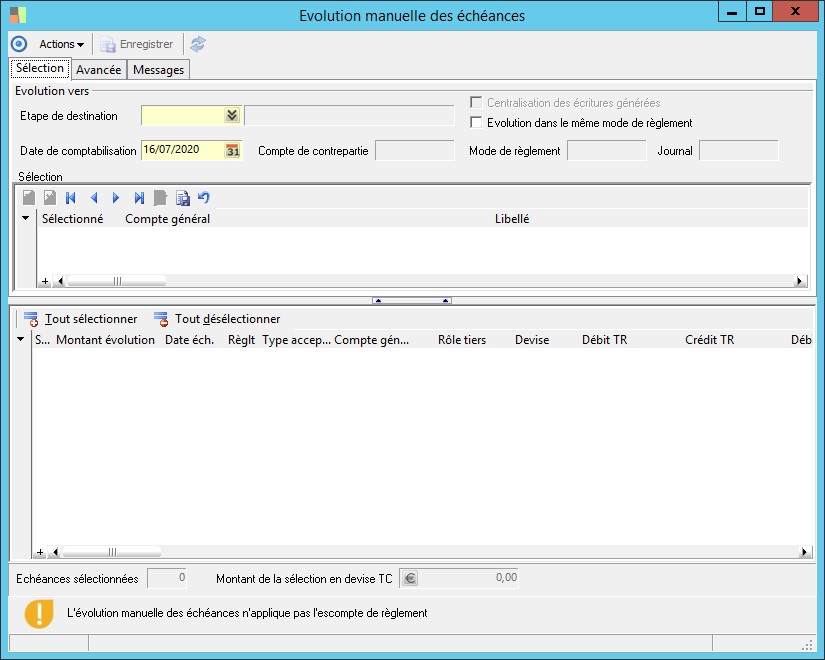Screen dimensions: 825x660
Task: Go to first record in Sélection grid
Action: (71, 198)
